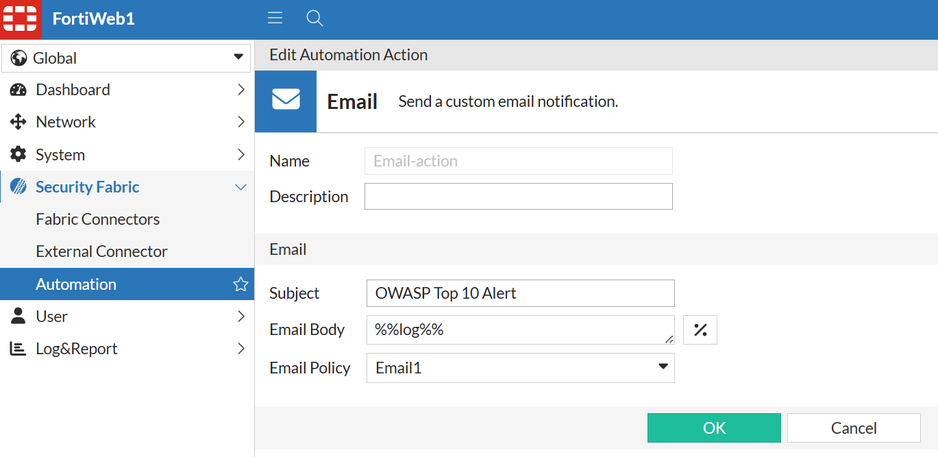The width and height of the screenshot is (938, 457).
Task: Collapse the Security Fabric section
Action: coord(240,187)
